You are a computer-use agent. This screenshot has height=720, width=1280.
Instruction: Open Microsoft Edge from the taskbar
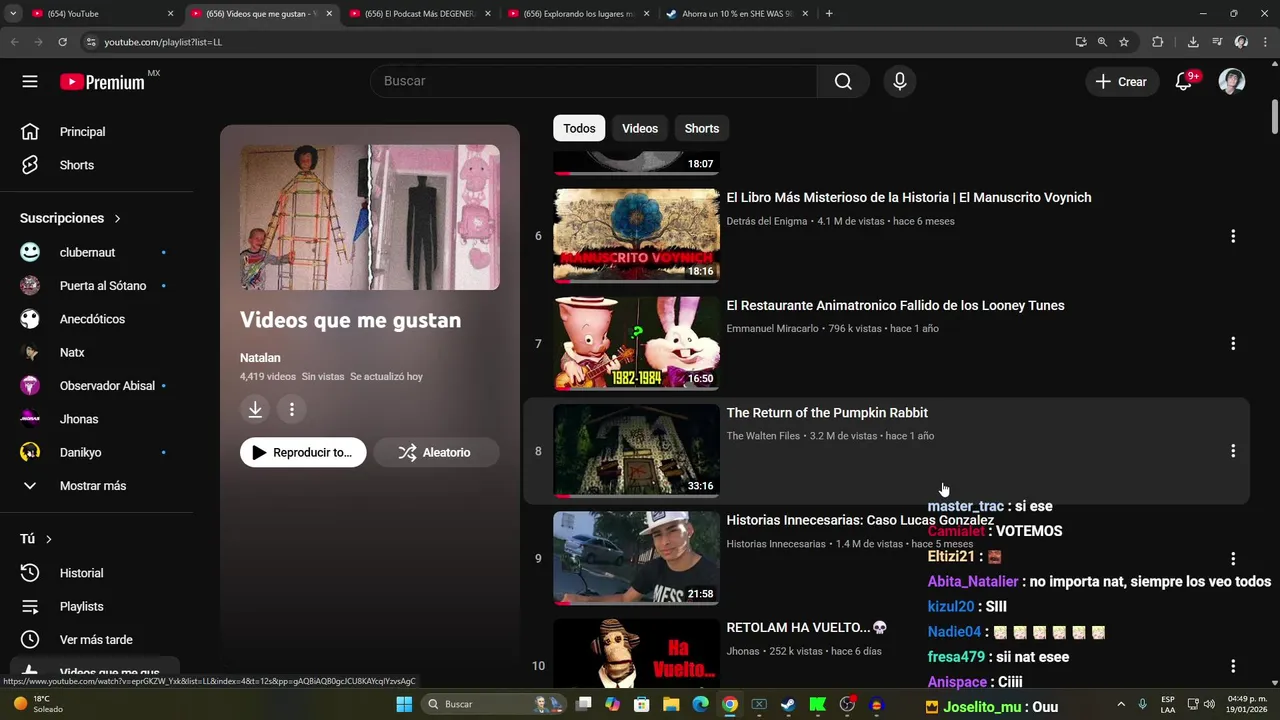[x=700, y=704]
